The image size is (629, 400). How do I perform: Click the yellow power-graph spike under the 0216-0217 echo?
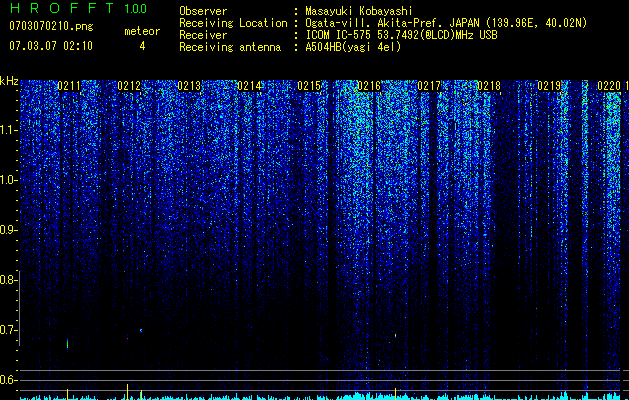pyautogui.click(x=396, y=393)
